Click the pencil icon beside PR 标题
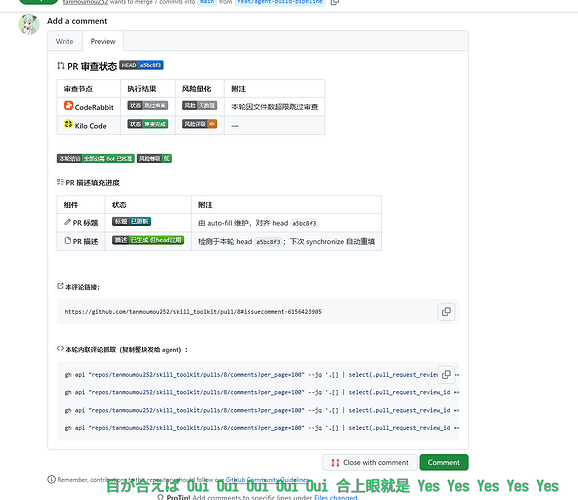 (x=67, y=222)
